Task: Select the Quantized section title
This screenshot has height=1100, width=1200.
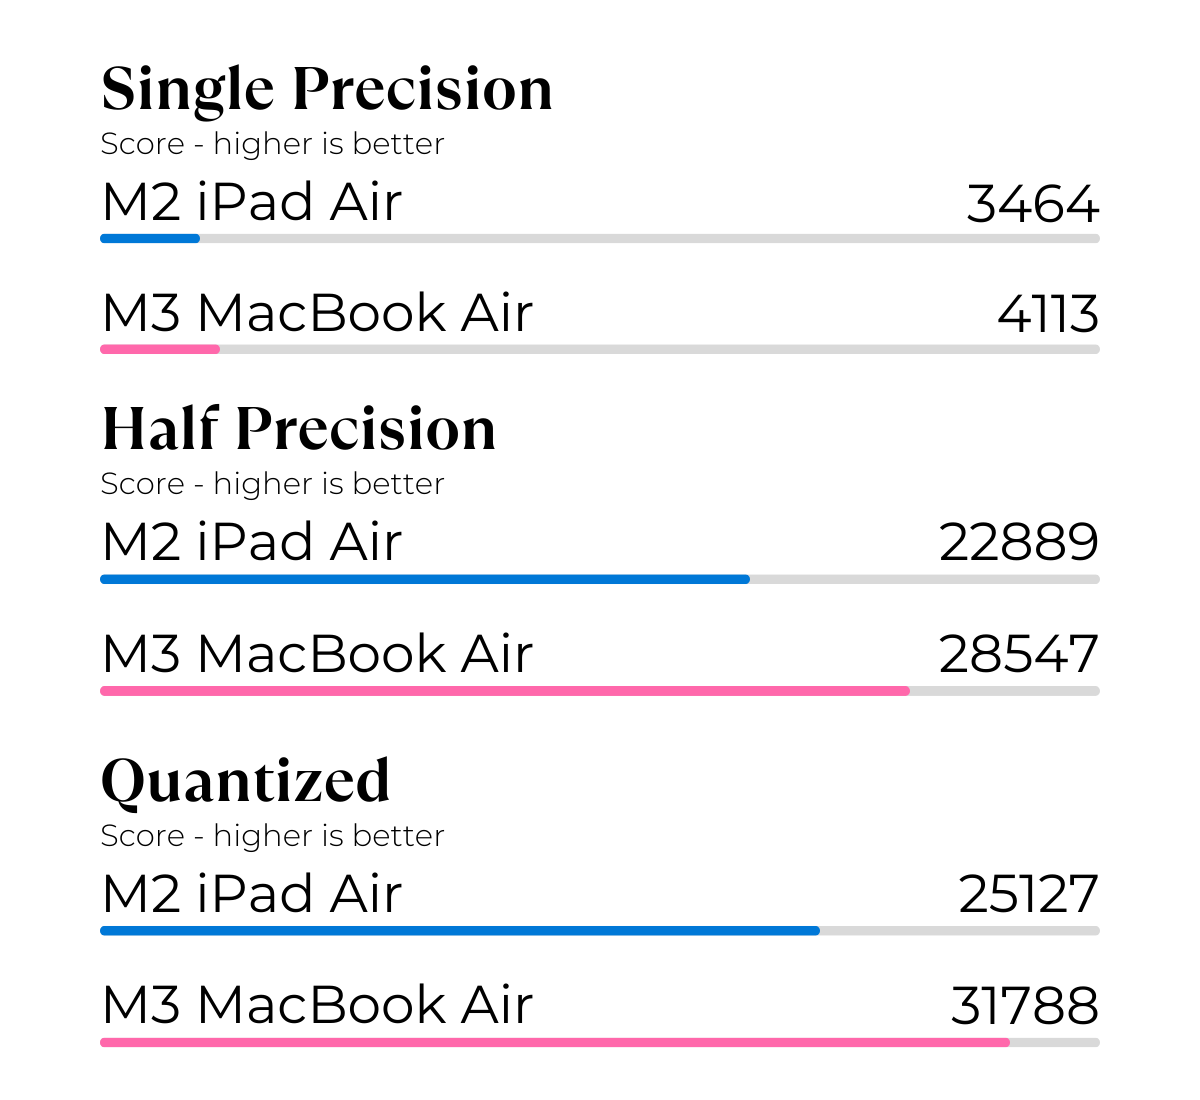Action: (x=245, y=782)
